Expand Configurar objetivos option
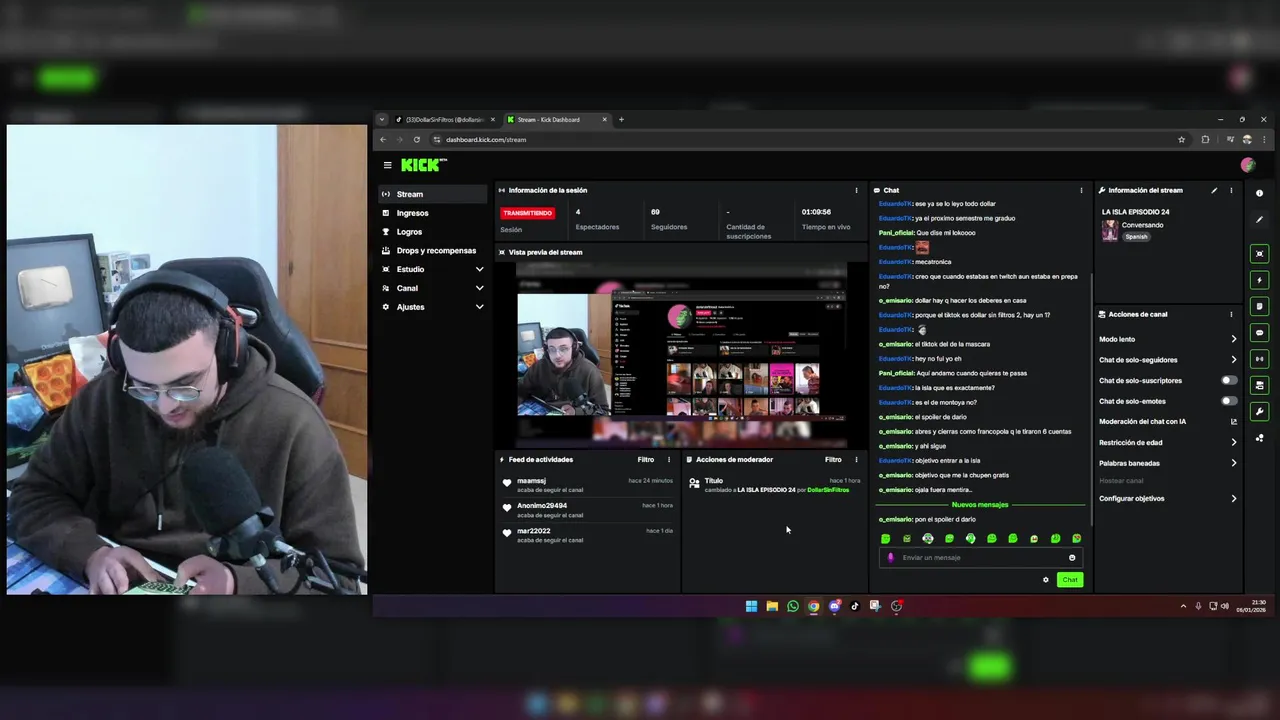 (1168, 498)
